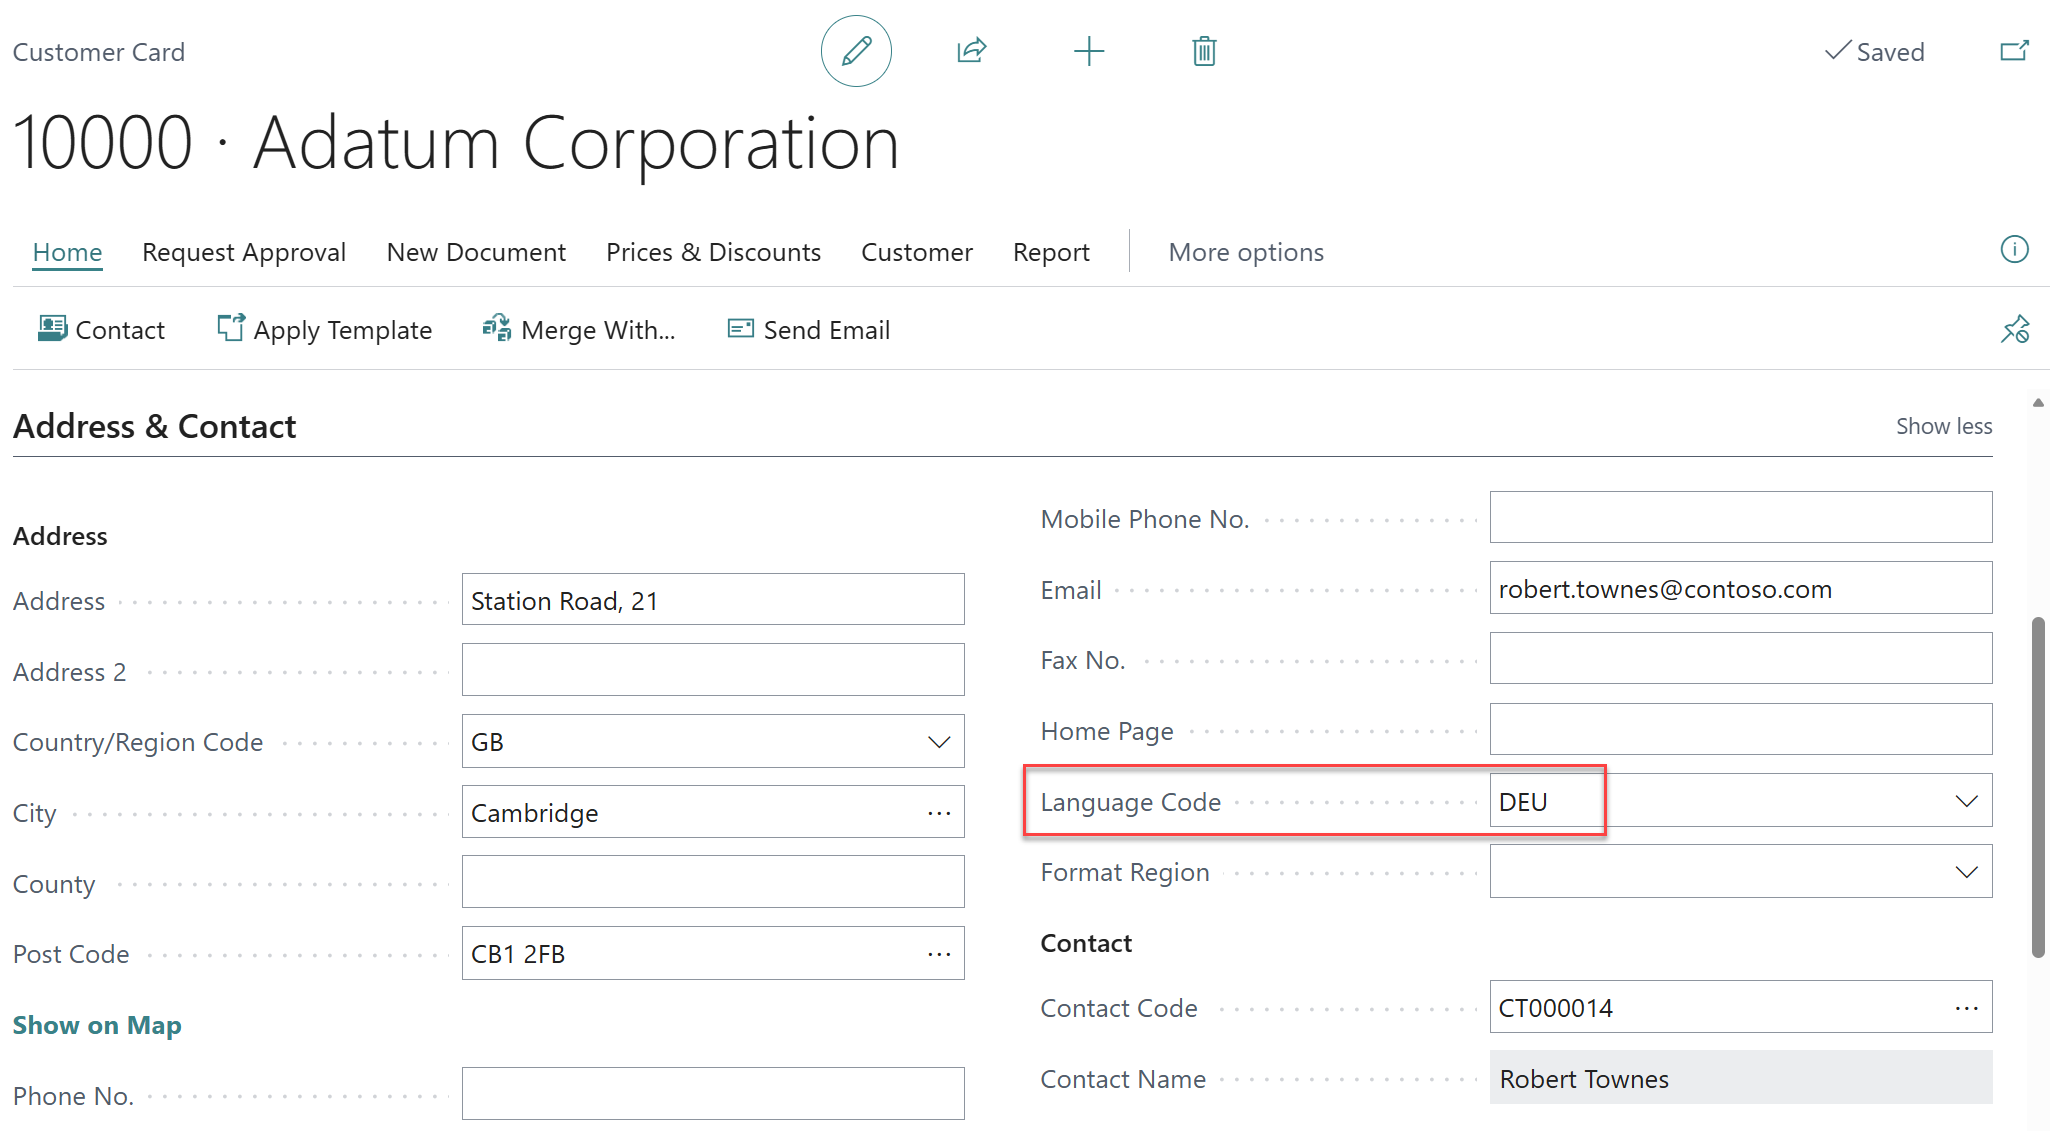
Task: Click More options
Action: click(1246, 252)
